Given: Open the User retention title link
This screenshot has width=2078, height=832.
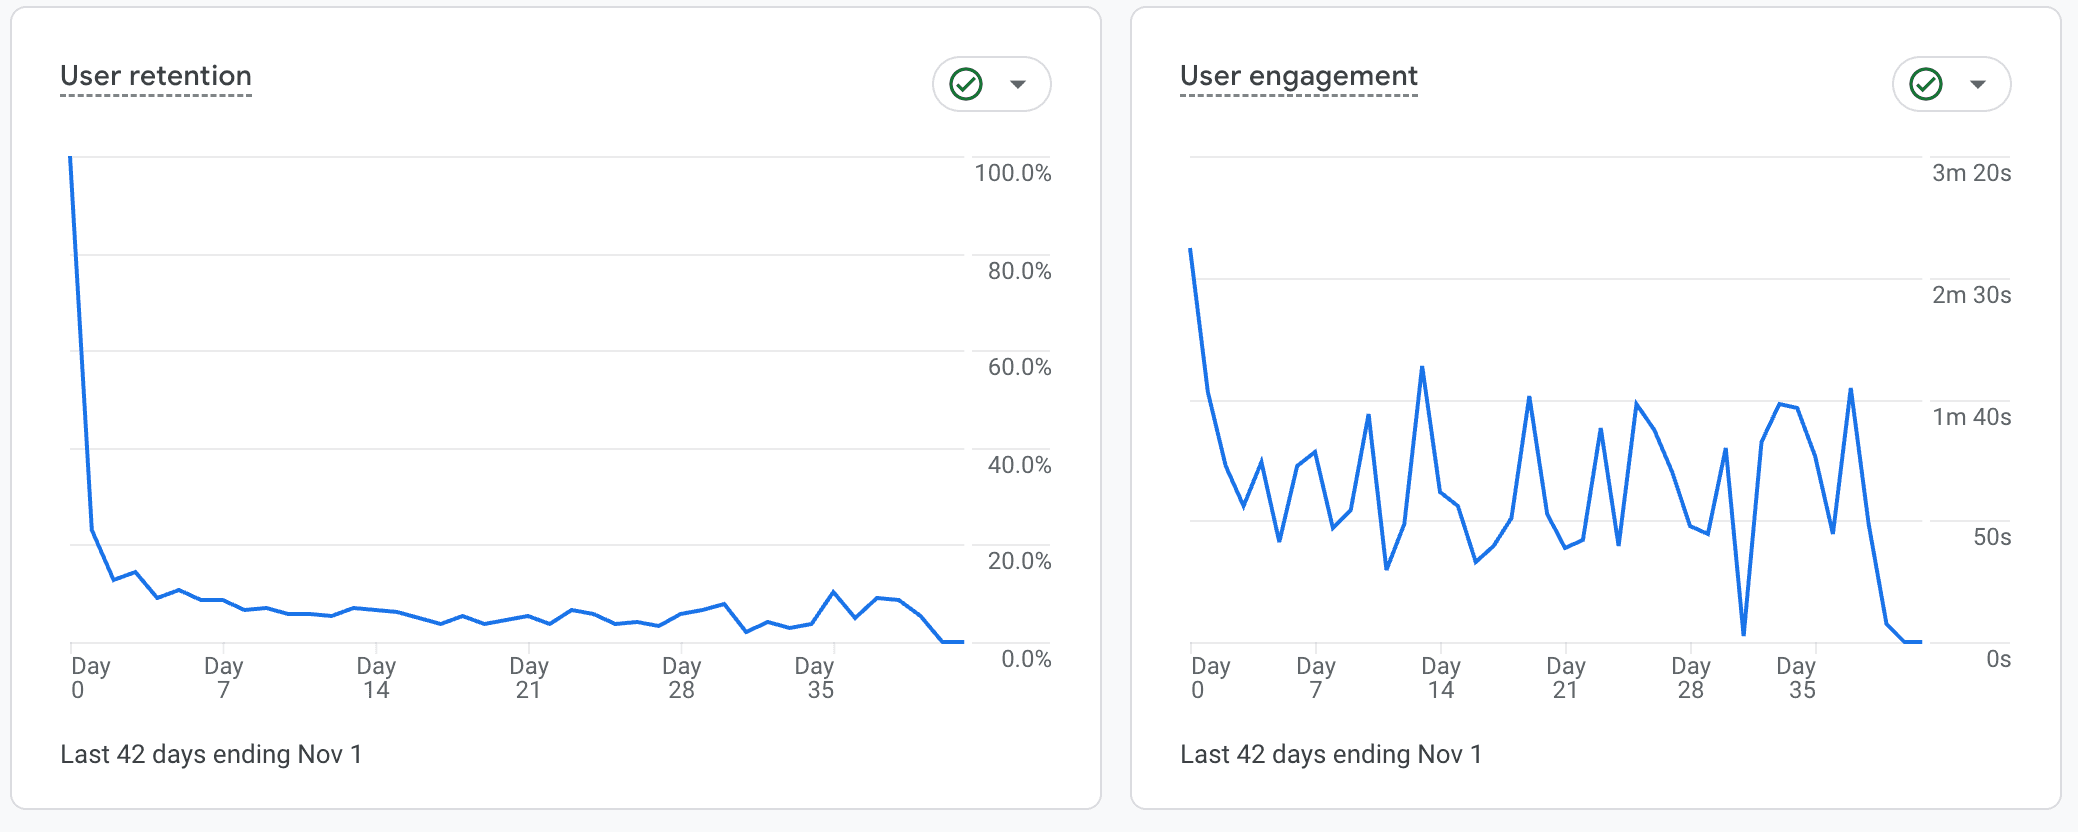Looking at the screenshot, I should [156, 76].
